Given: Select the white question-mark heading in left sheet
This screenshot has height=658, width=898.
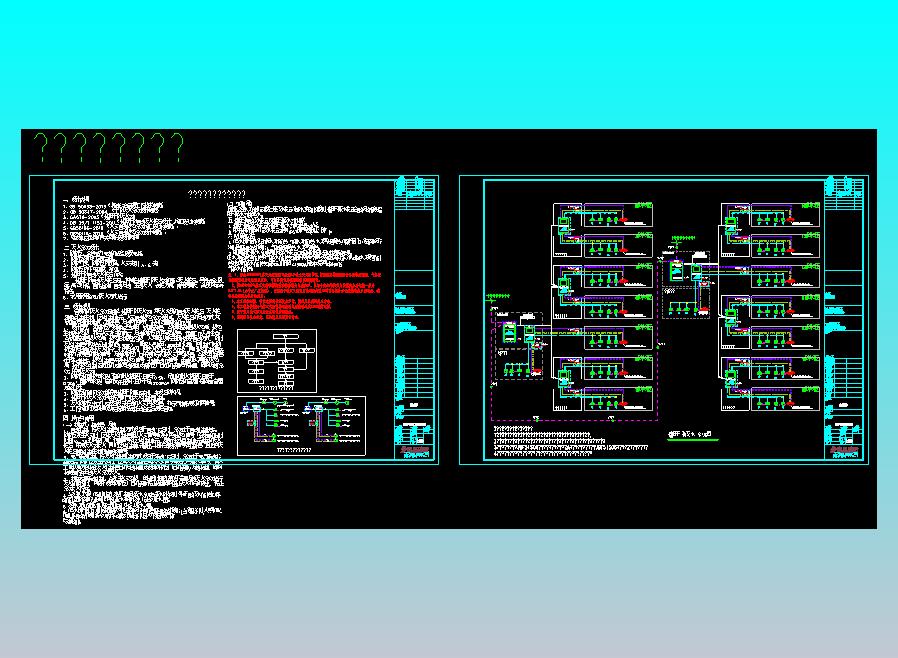Looking at the screenshot, I should point(217,195).
